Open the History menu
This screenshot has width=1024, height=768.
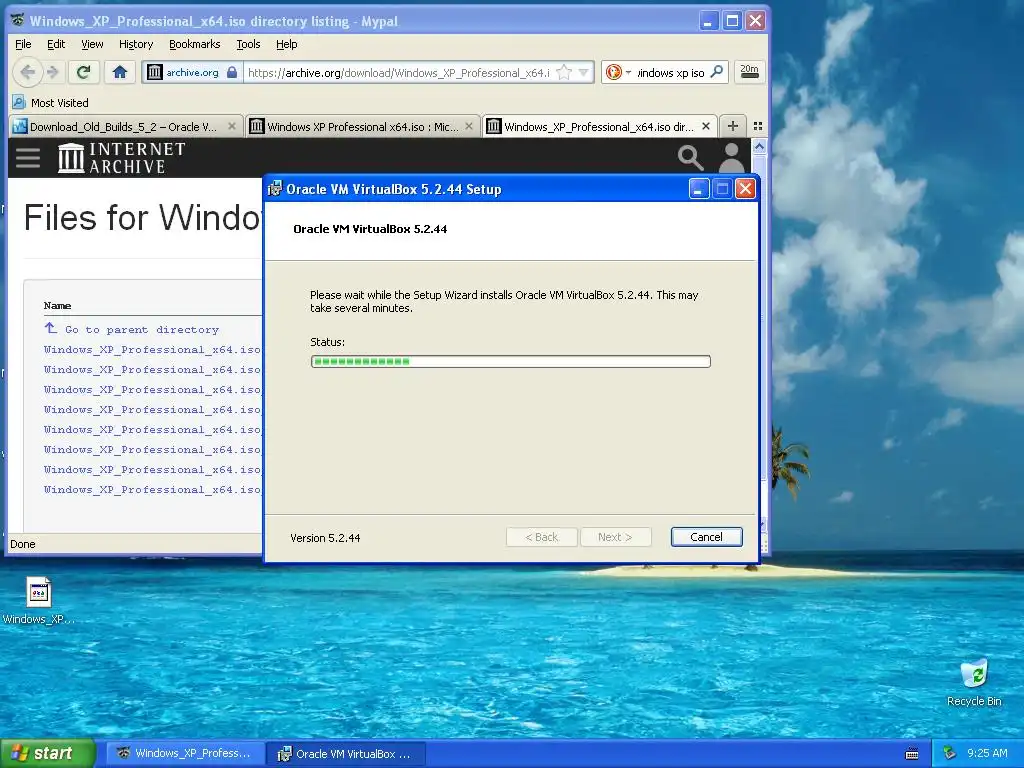click(x=136, y=44)
